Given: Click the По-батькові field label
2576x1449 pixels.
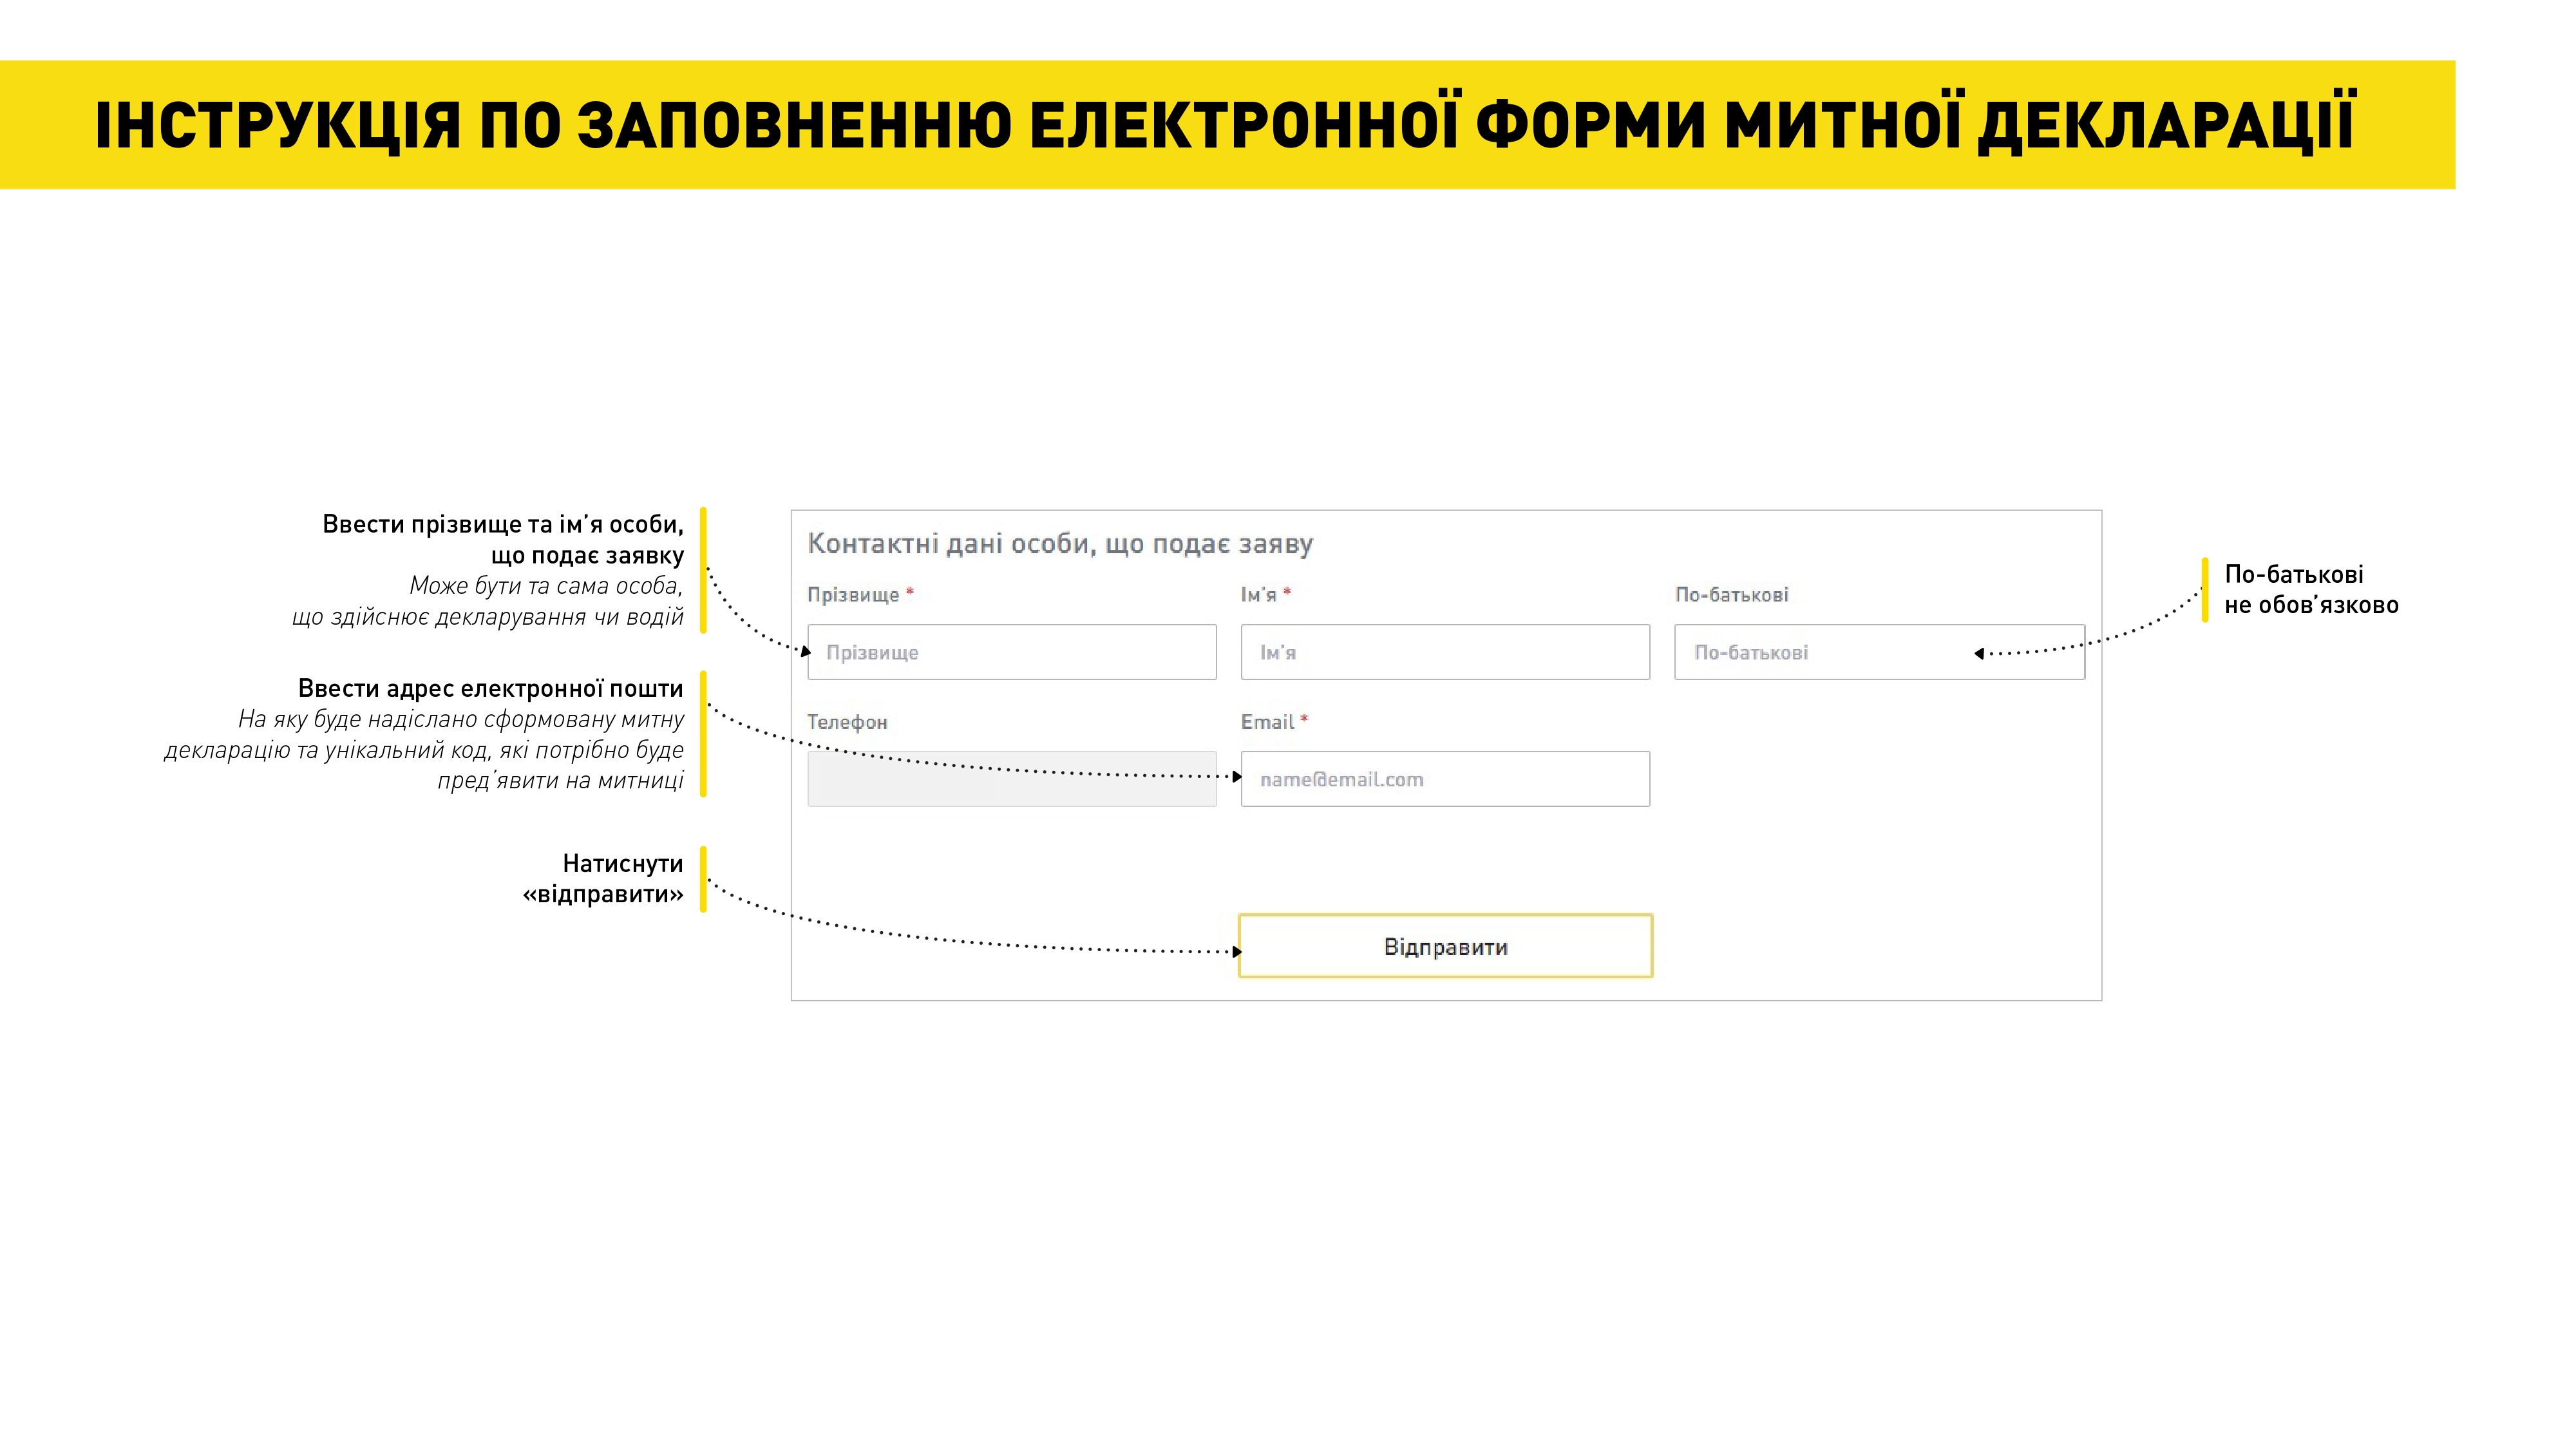Looking at the screenshot, I should 1732,595.
